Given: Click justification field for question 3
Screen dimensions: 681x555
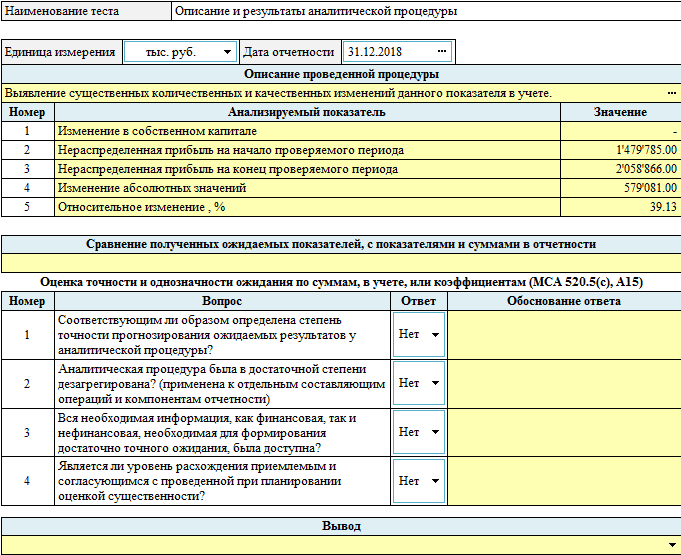Looking at the screenshot, I should (x=564, y=432).
